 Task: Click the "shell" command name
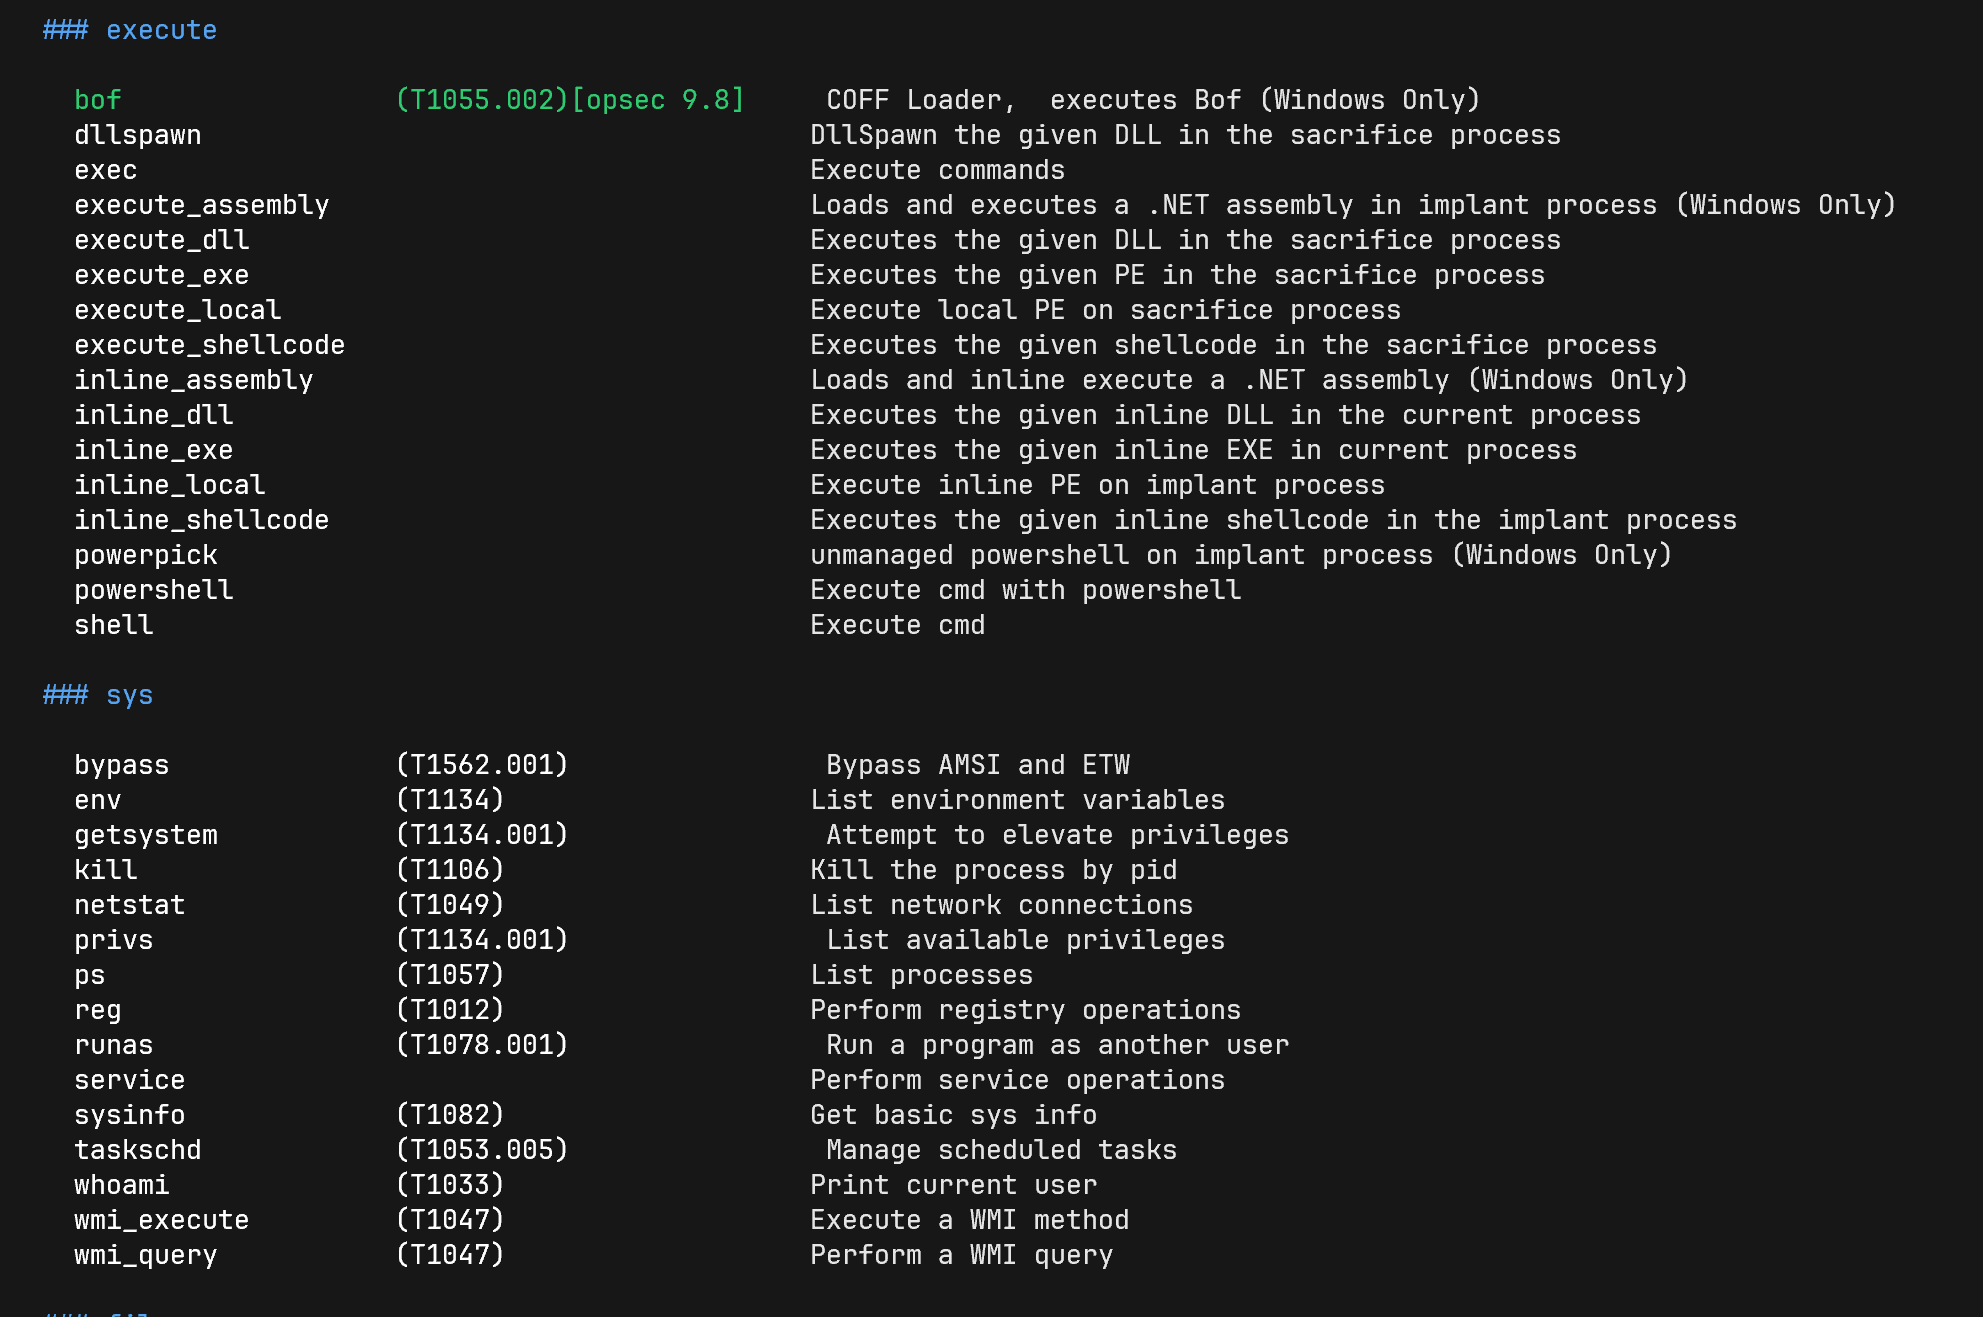tap(114, 625)
